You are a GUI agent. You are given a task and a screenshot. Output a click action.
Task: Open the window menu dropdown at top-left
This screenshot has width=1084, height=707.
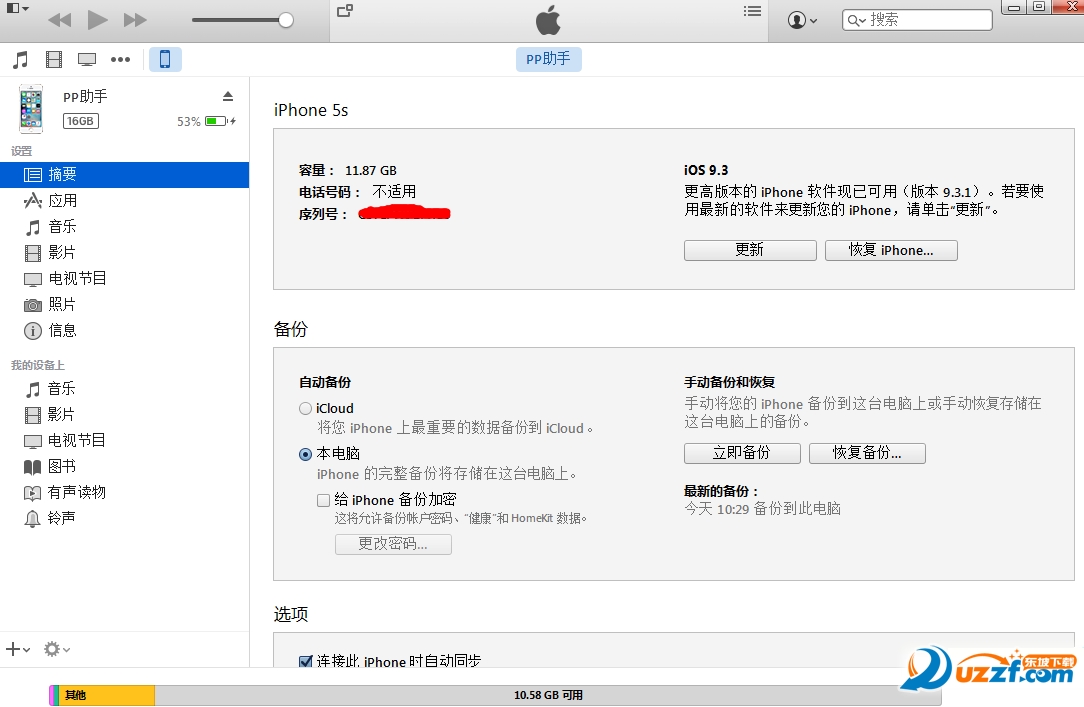coord(17,8)
